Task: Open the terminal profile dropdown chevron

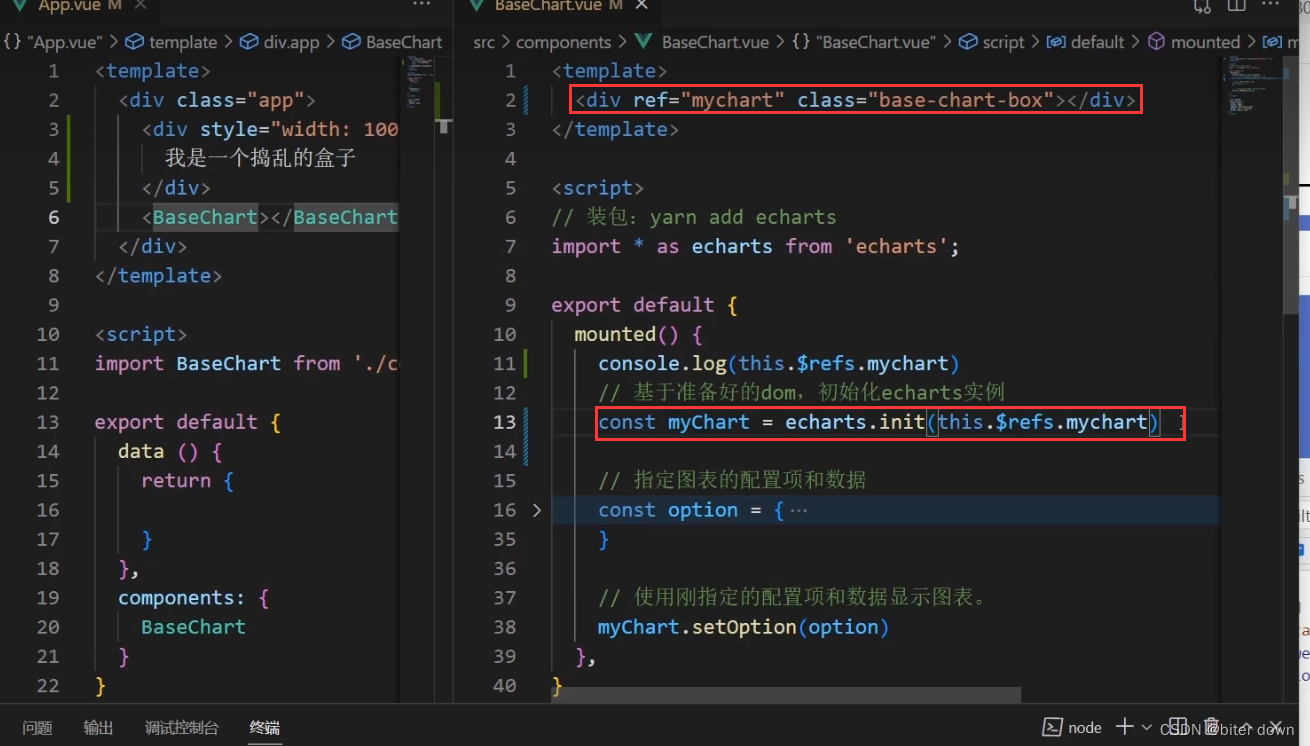Action: coord(1145,727)
